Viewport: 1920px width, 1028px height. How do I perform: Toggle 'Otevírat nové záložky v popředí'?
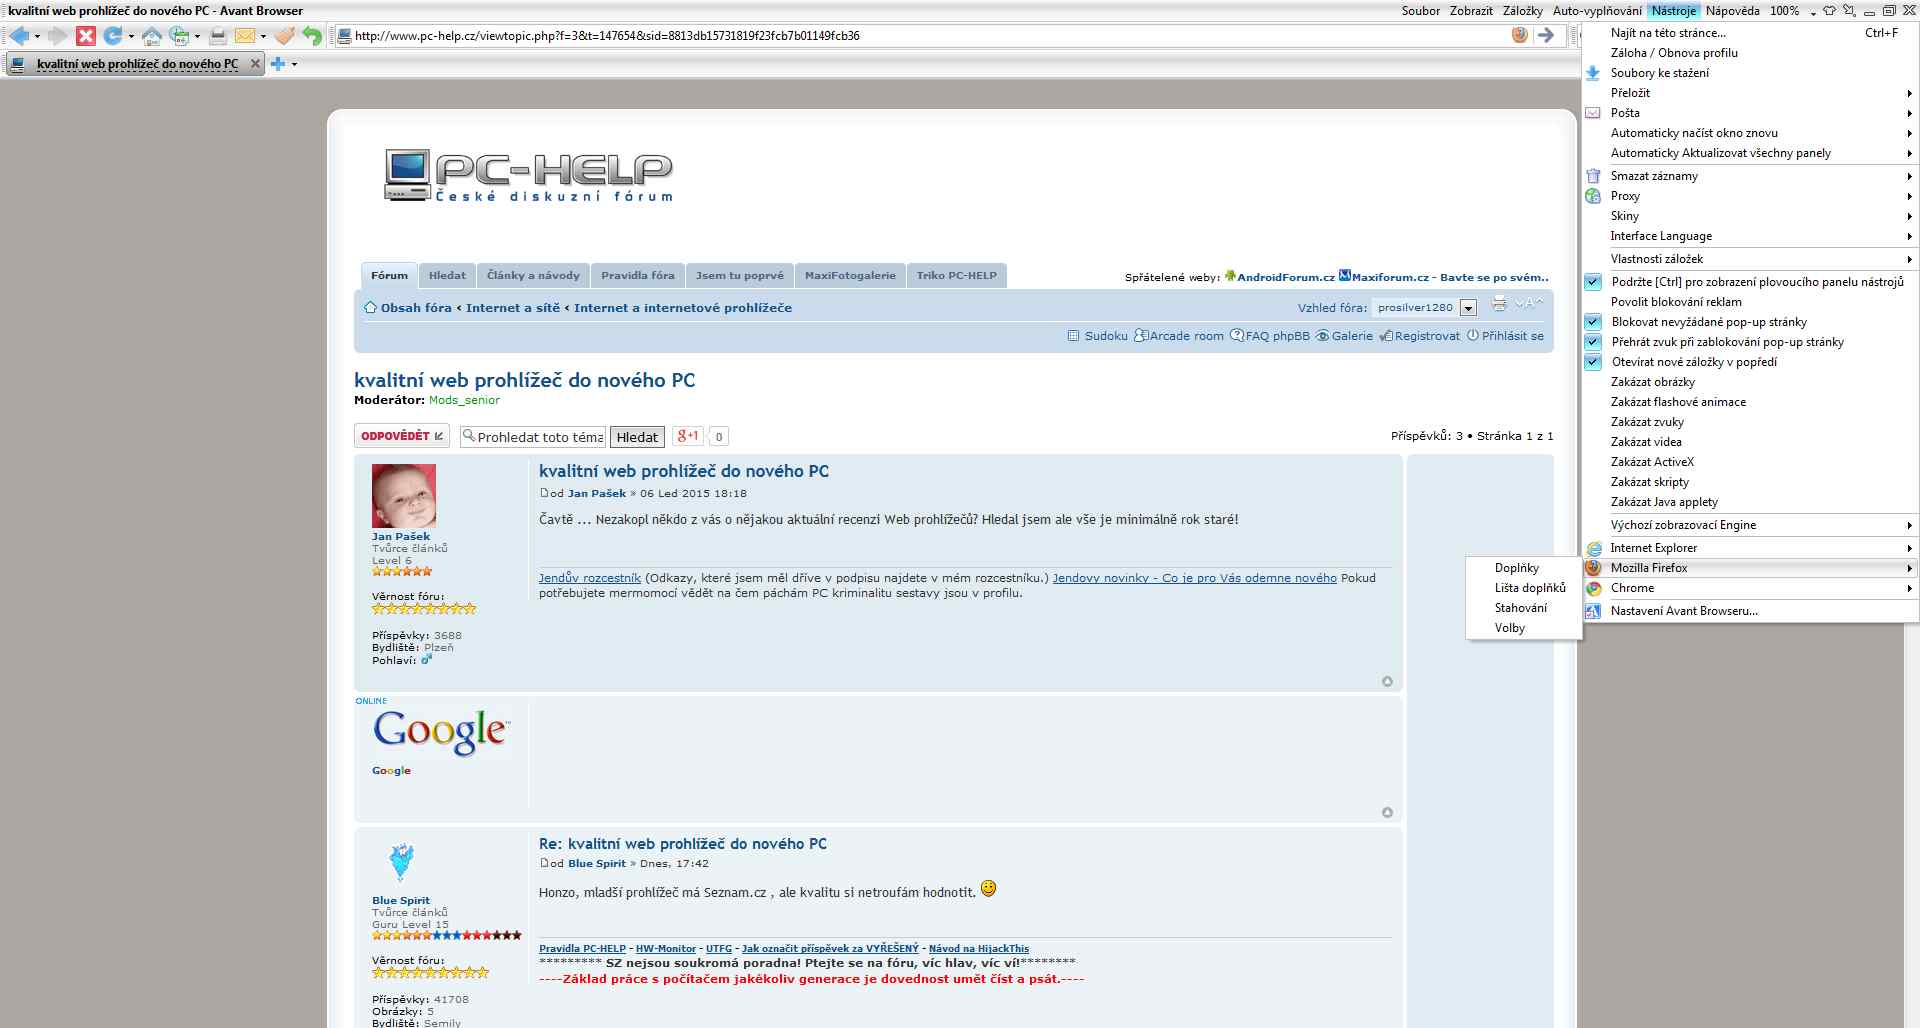coord(1750,362)
